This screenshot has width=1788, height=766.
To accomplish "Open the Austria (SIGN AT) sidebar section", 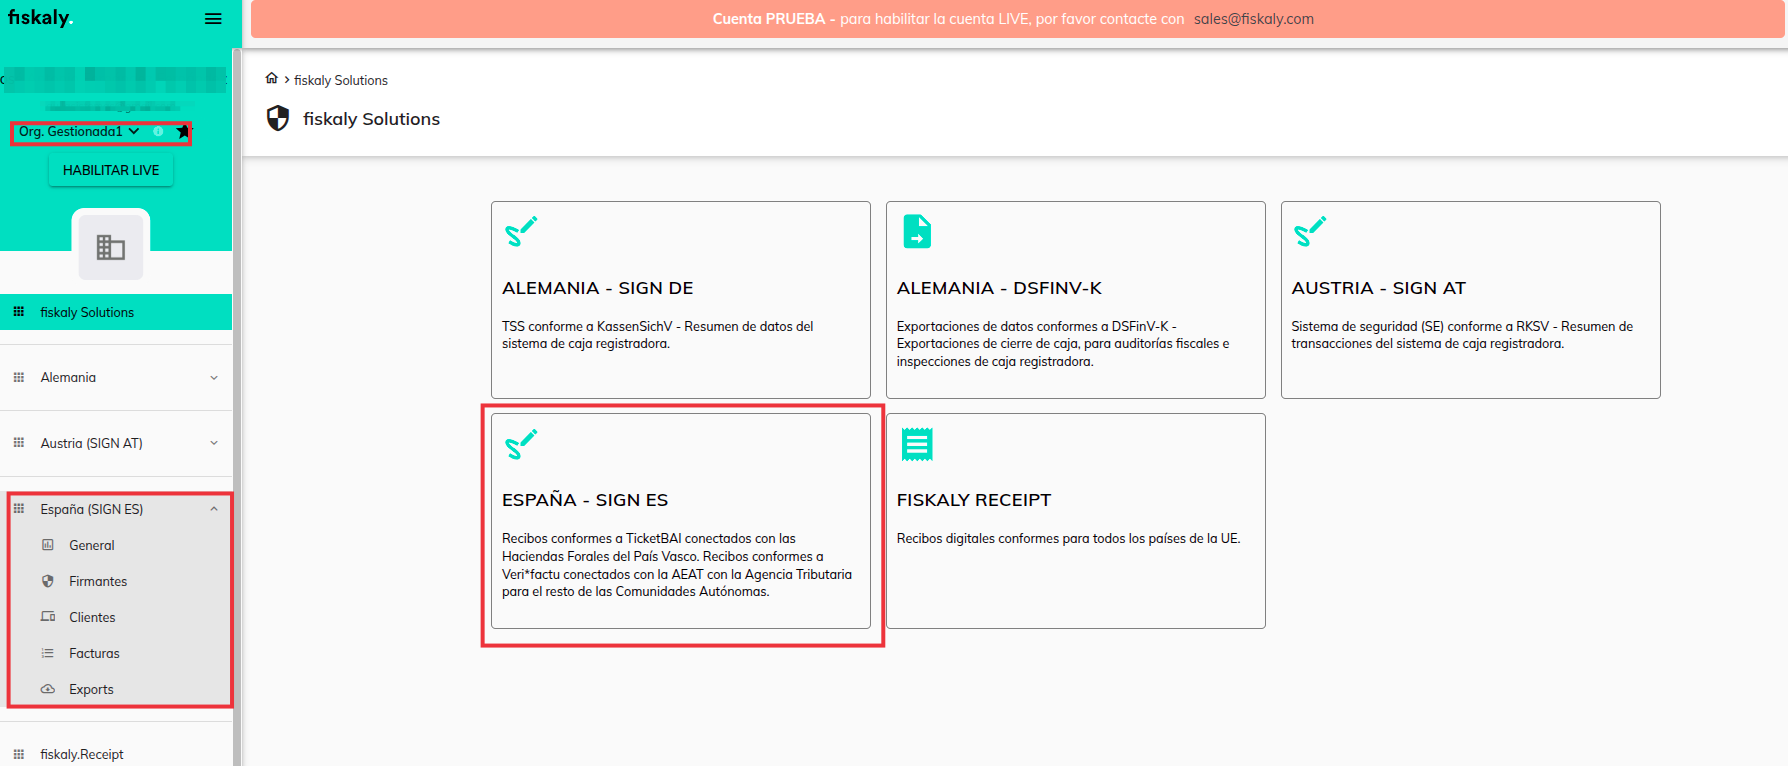I will point(116,443).
